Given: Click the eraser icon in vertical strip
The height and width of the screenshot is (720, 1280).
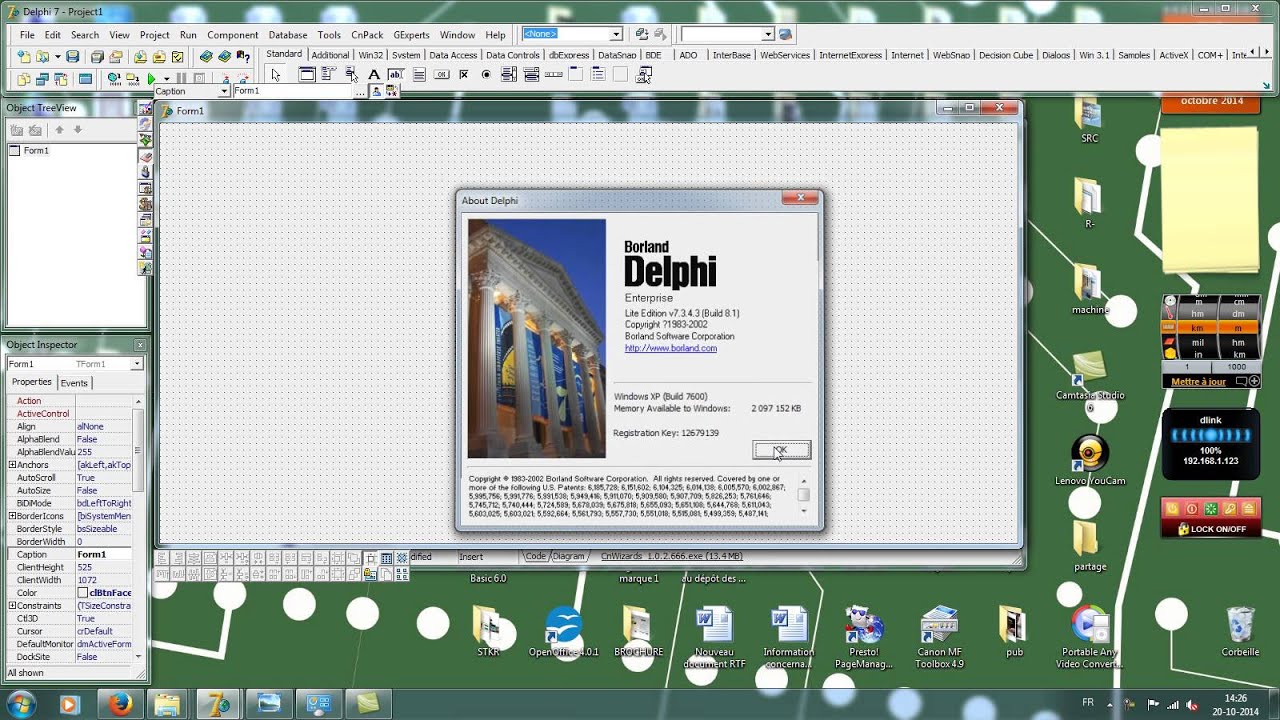Looking at the screenshot, I should [x=145, y=157].
